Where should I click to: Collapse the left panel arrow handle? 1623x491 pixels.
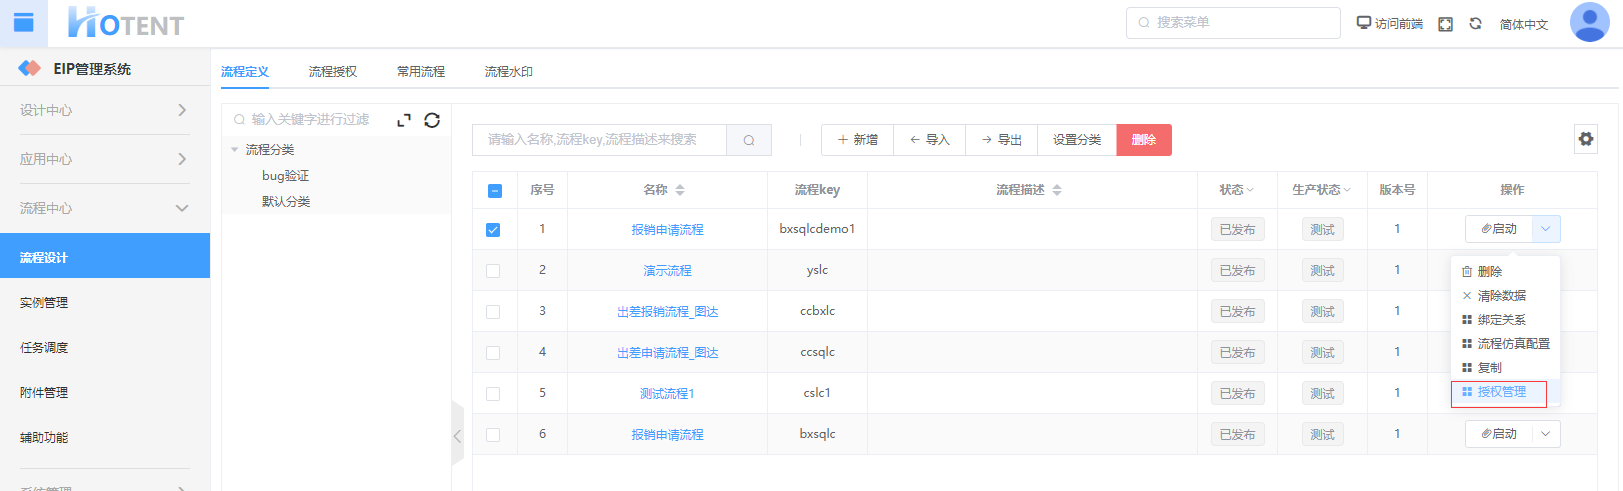point(457,435)
